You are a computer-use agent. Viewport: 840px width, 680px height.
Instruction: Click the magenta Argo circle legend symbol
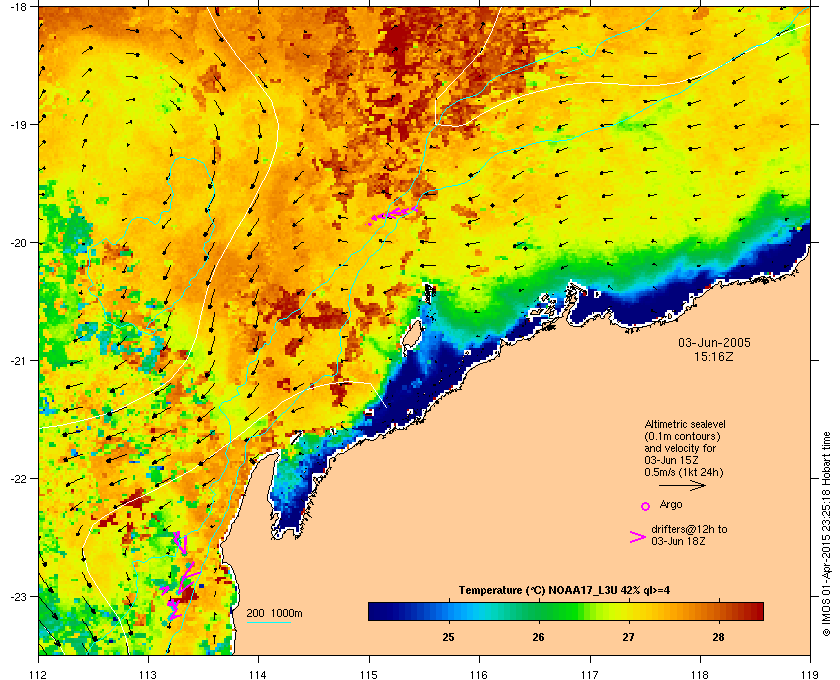pos(646,506)
